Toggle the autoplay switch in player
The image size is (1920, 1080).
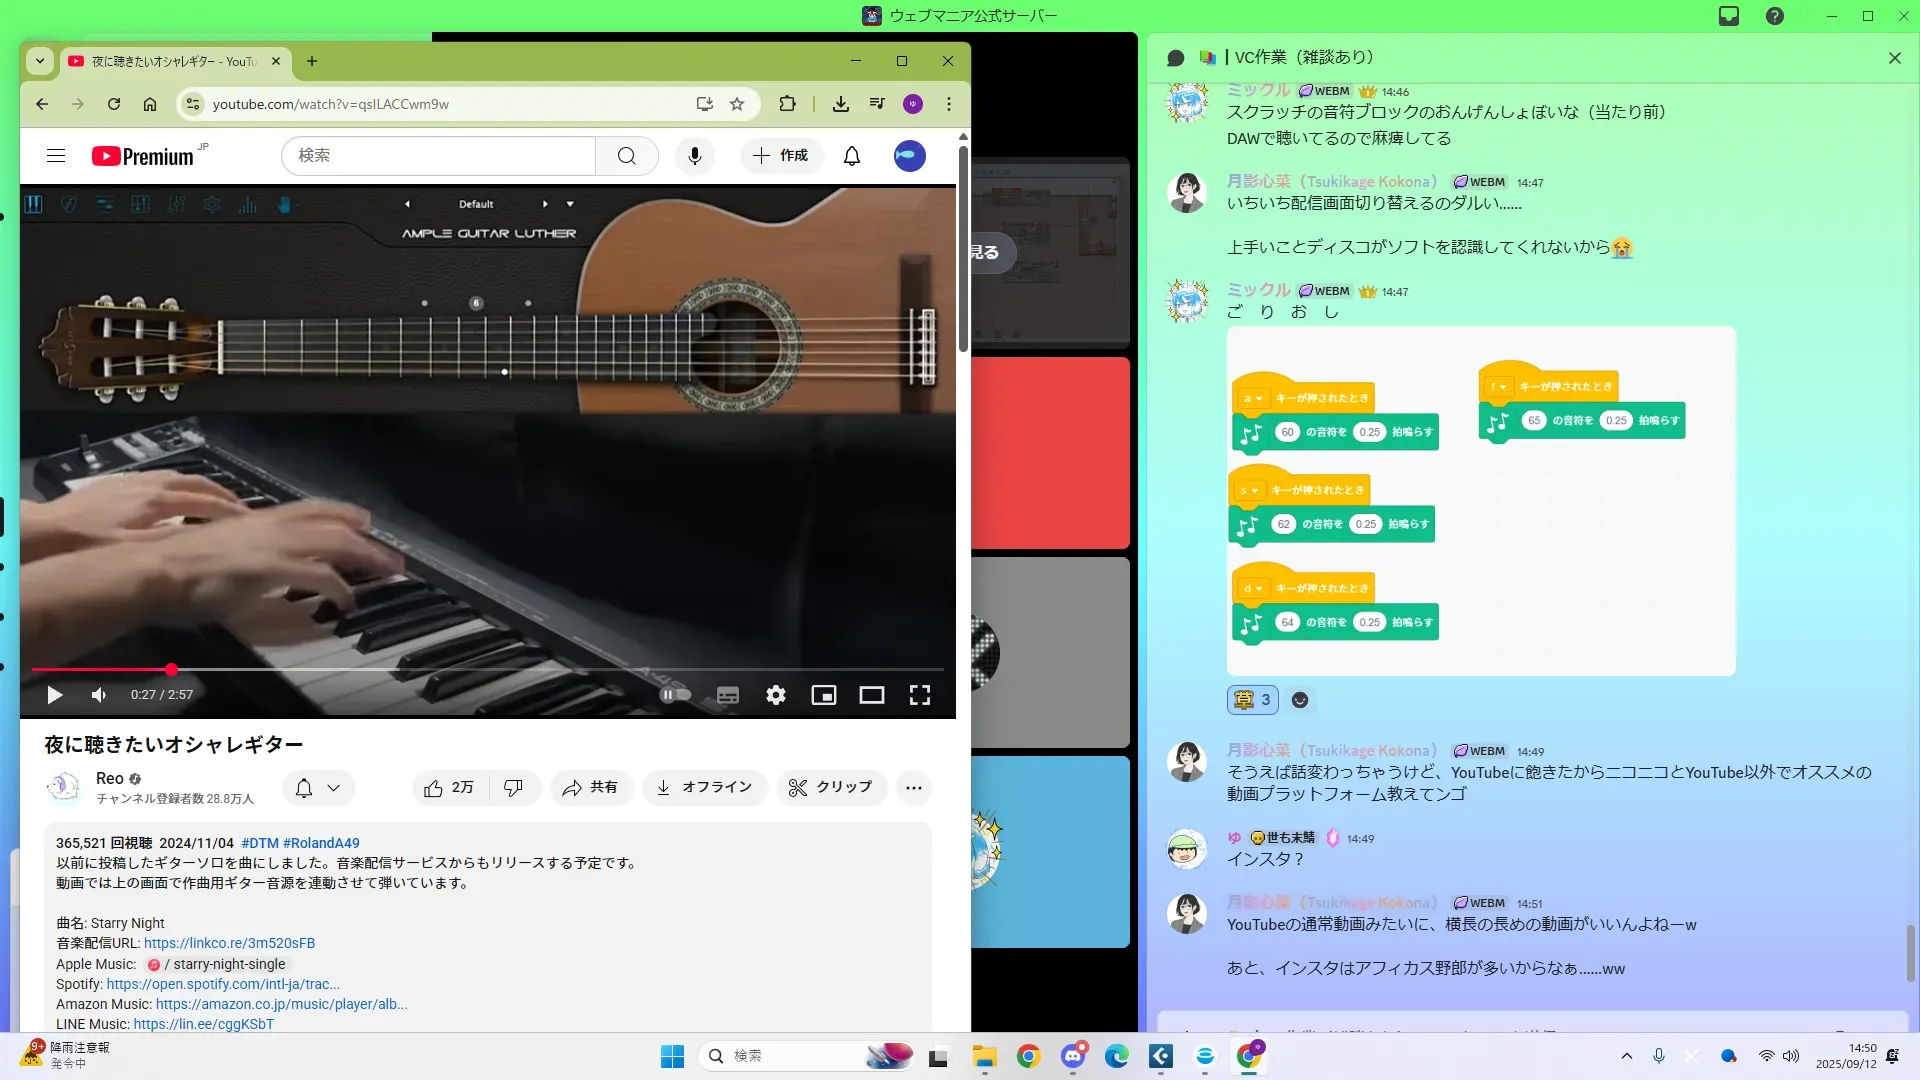(x=676, y=695)
